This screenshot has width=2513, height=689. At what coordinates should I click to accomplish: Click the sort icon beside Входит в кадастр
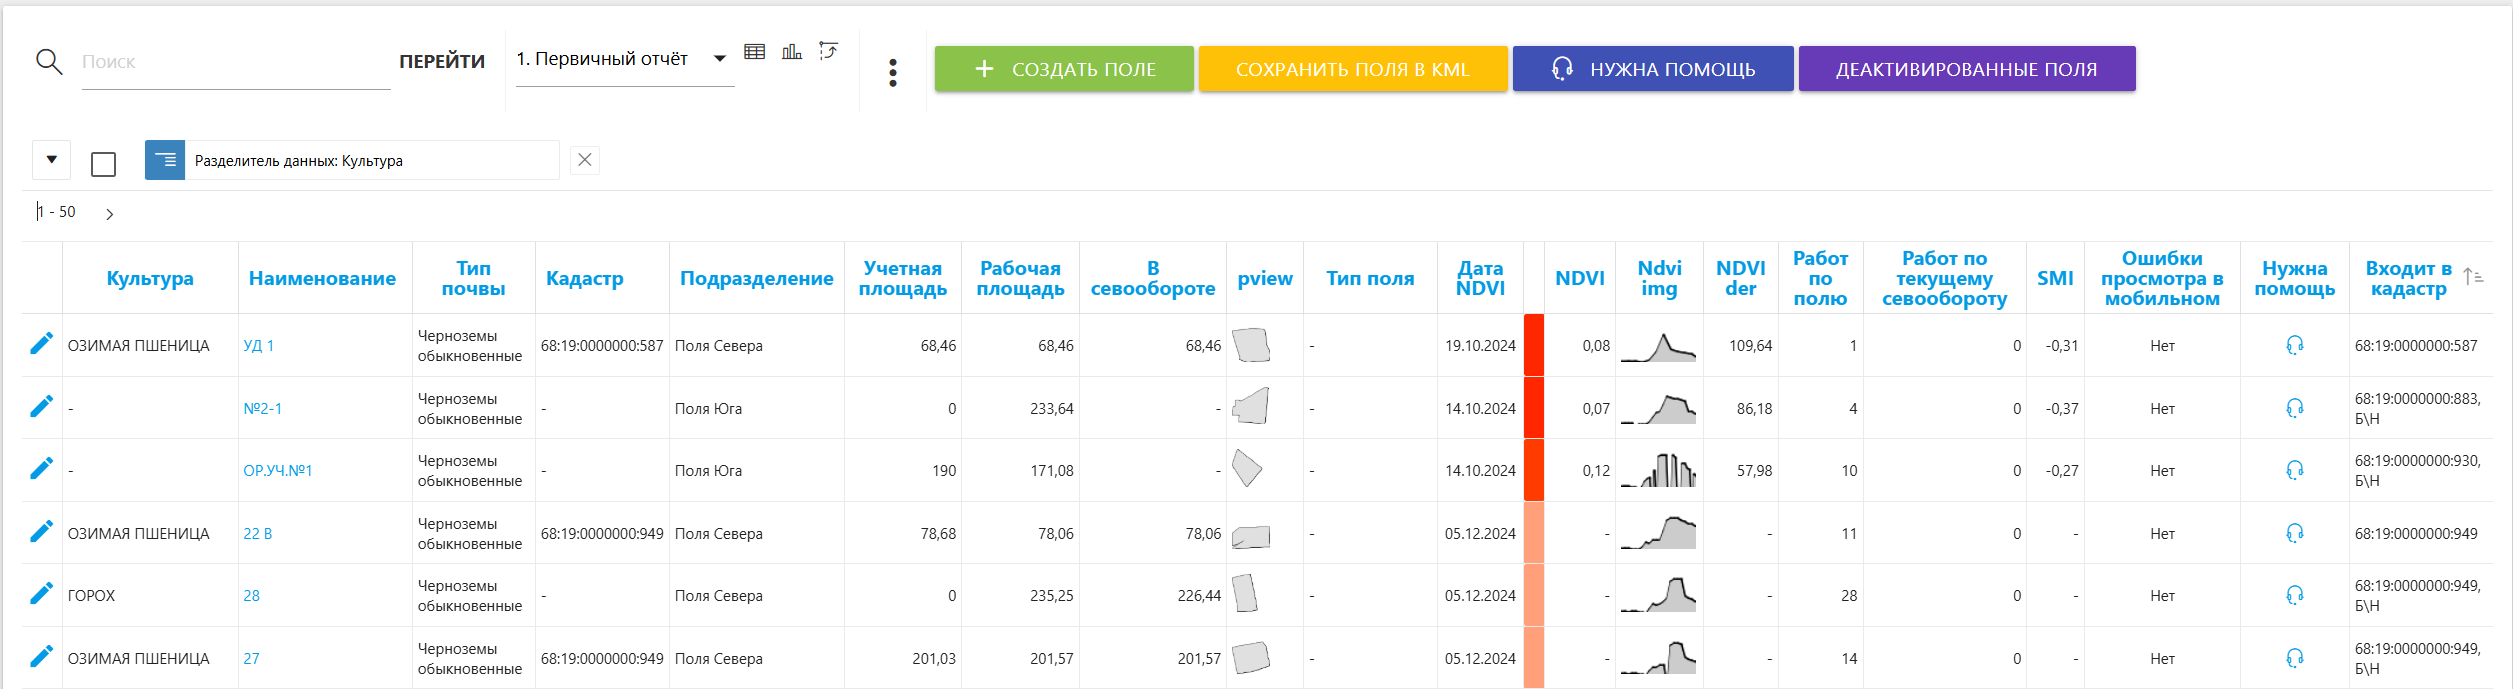pyautogui.click(x=2473, y=277)
